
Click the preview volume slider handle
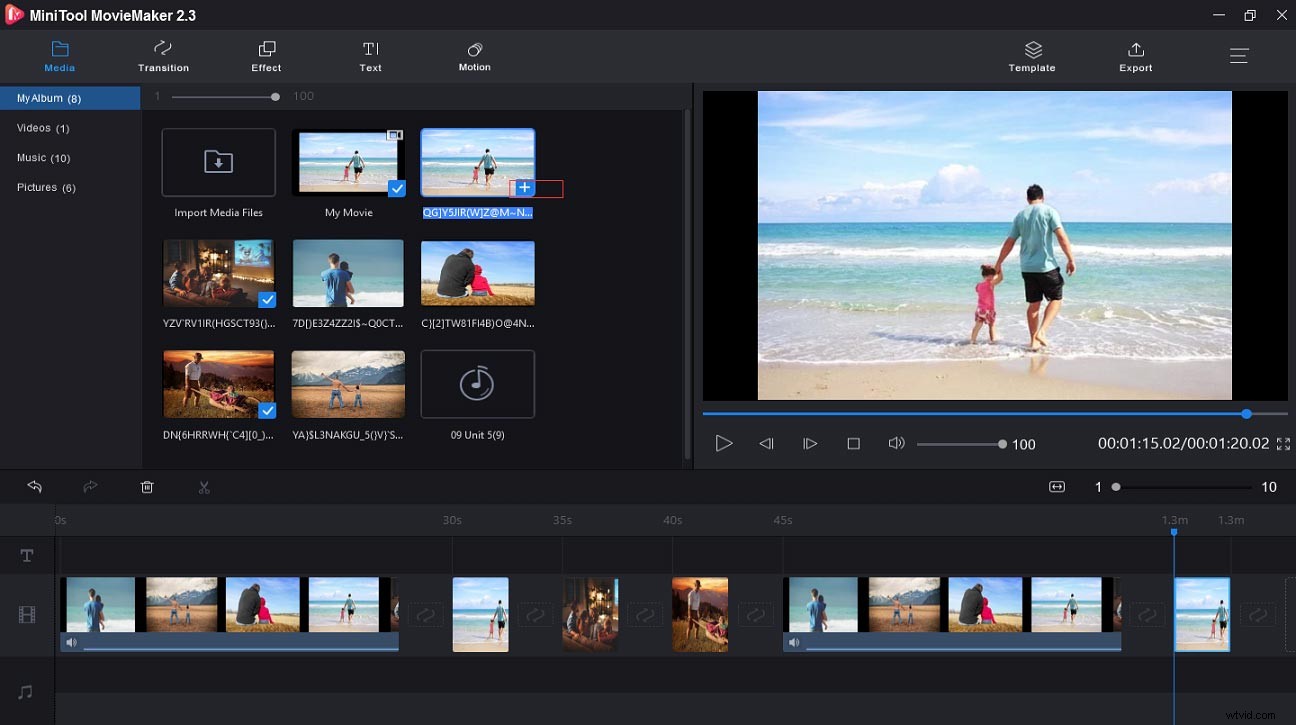pos(1002,444)
